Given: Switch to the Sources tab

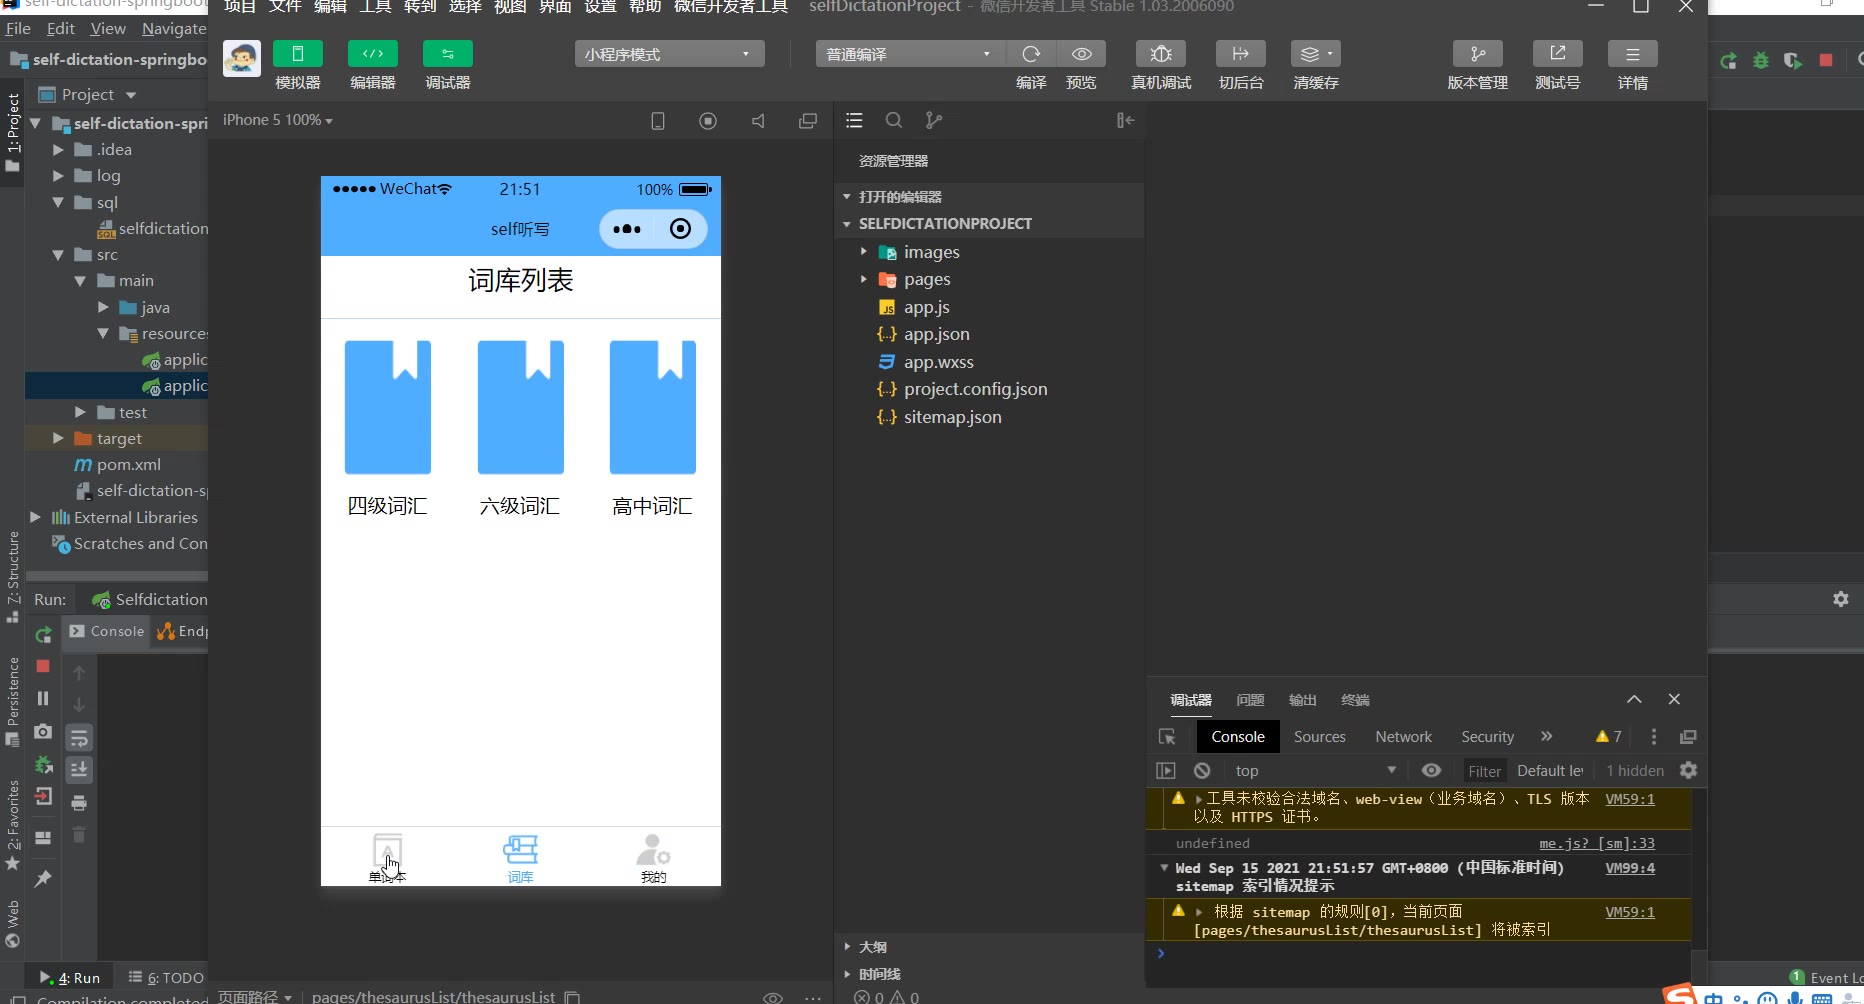Looking at the screenshot, I should (1319, 737).
